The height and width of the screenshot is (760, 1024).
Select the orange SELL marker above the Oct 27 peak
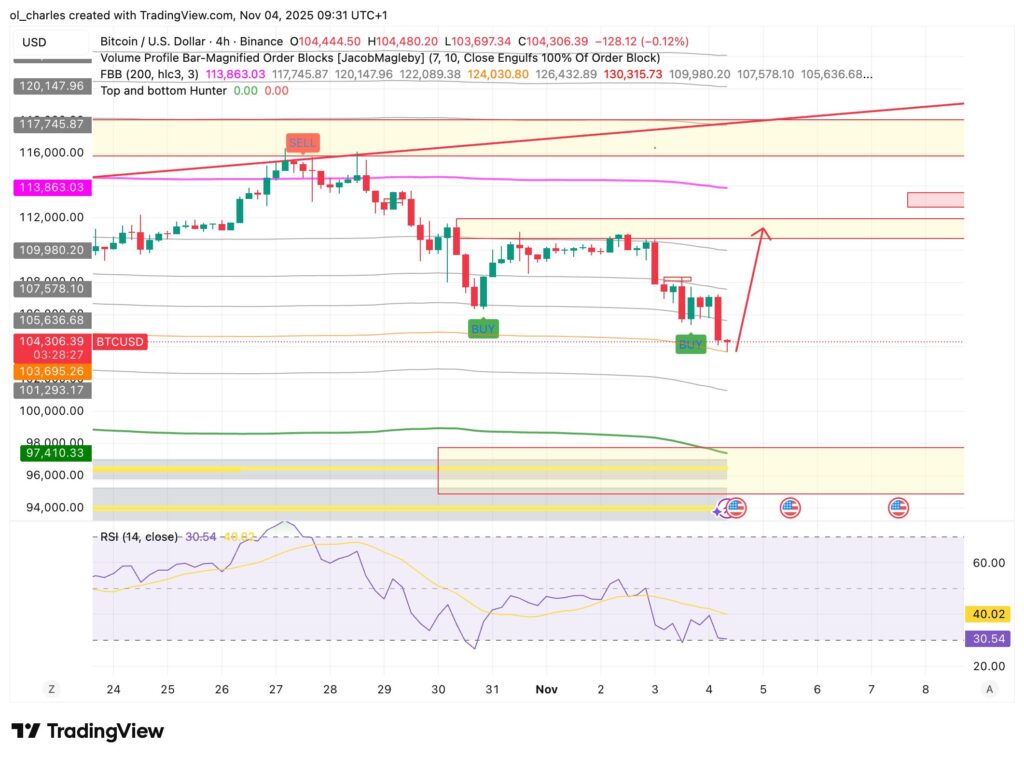point(302,142)
